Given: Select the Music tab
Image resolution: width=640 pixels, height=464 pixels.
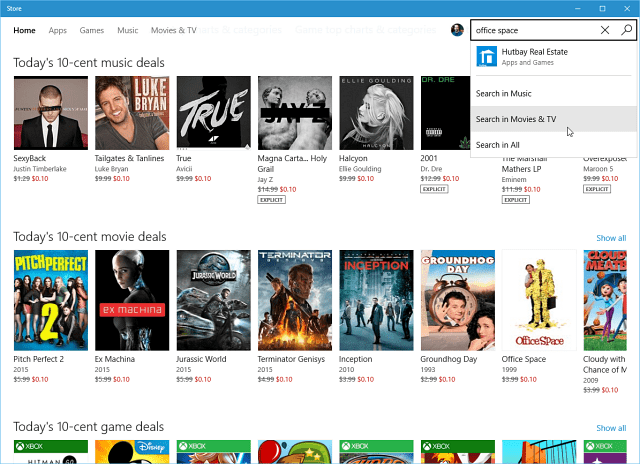Looking at the screenshot, I should click(x=127, y=30).
